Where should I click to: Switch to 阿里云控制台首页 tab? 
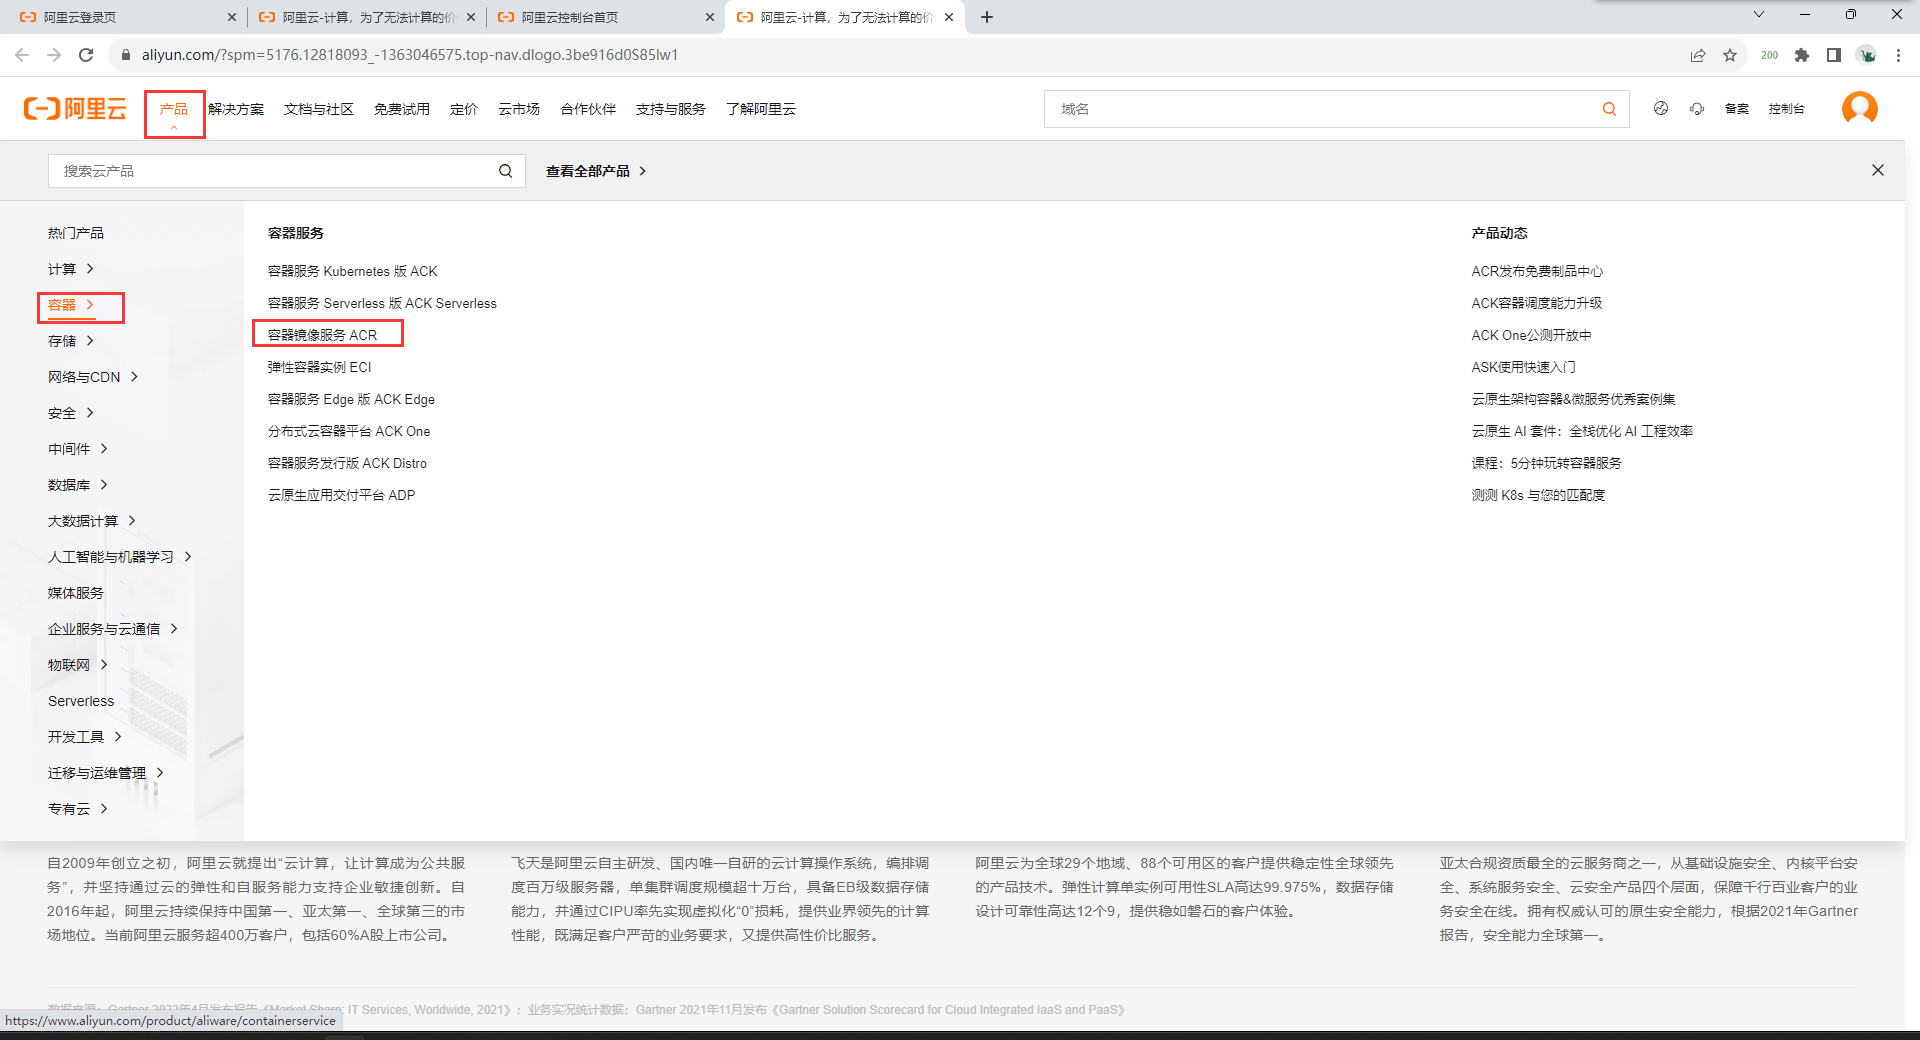point(569,17)
